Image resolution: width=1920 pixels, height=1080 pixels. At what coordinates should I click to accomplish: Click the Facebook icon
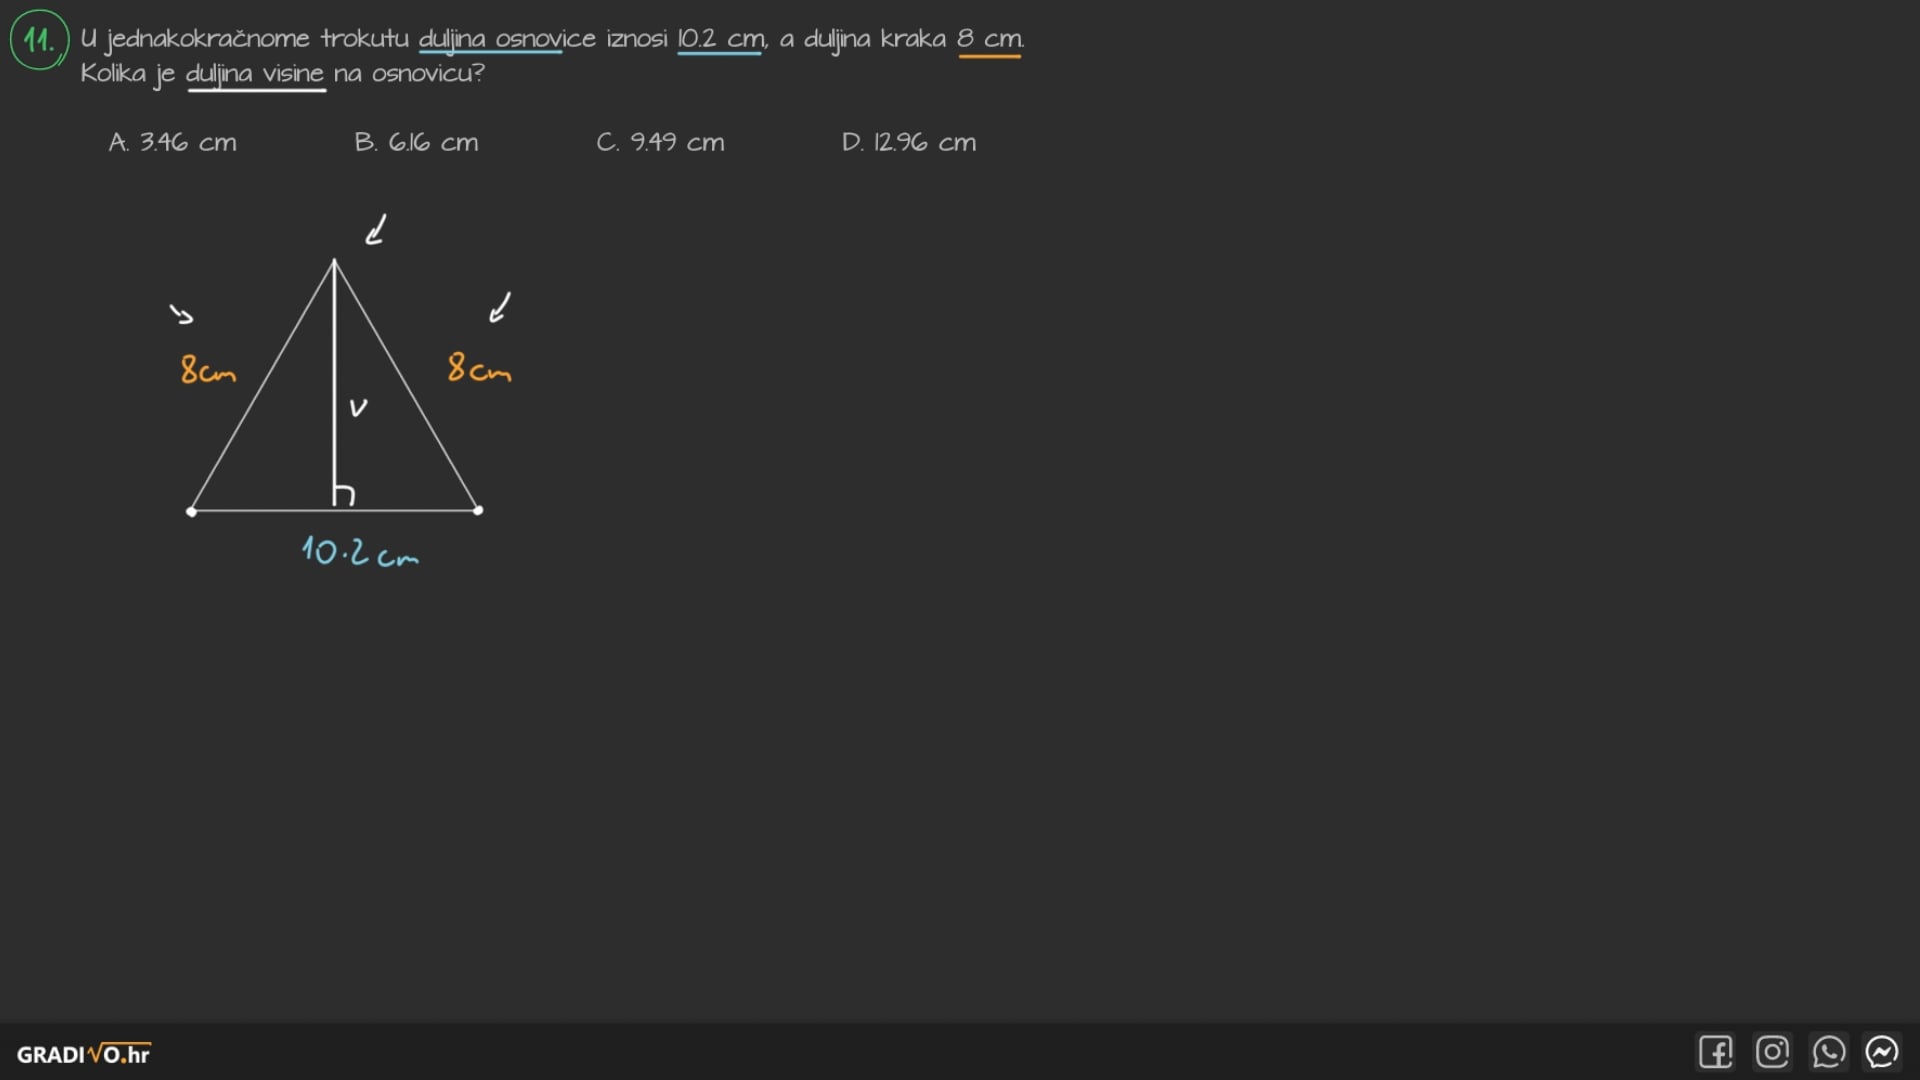click(x=1715, y=1052)
